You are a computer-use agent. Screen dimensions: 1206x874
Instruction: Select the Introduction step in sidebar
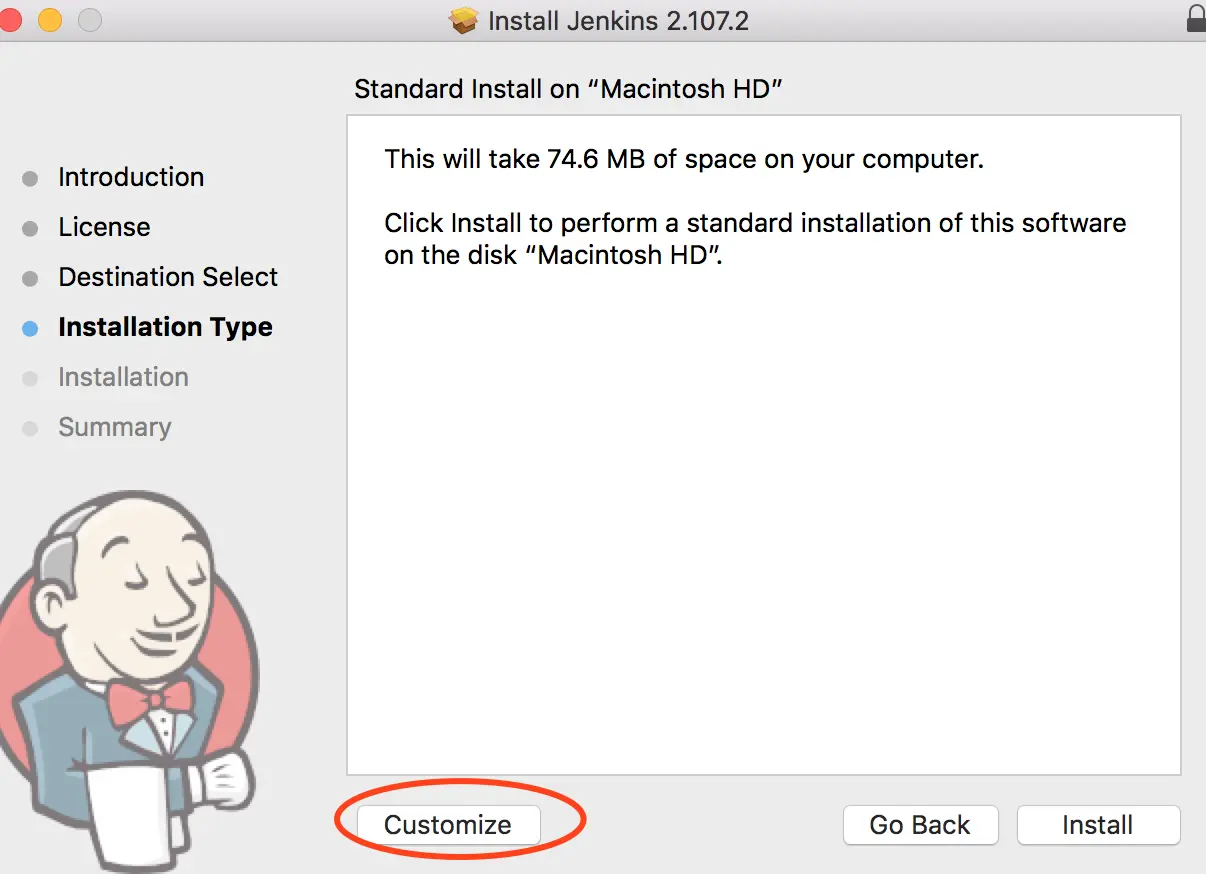coord(131,177)
